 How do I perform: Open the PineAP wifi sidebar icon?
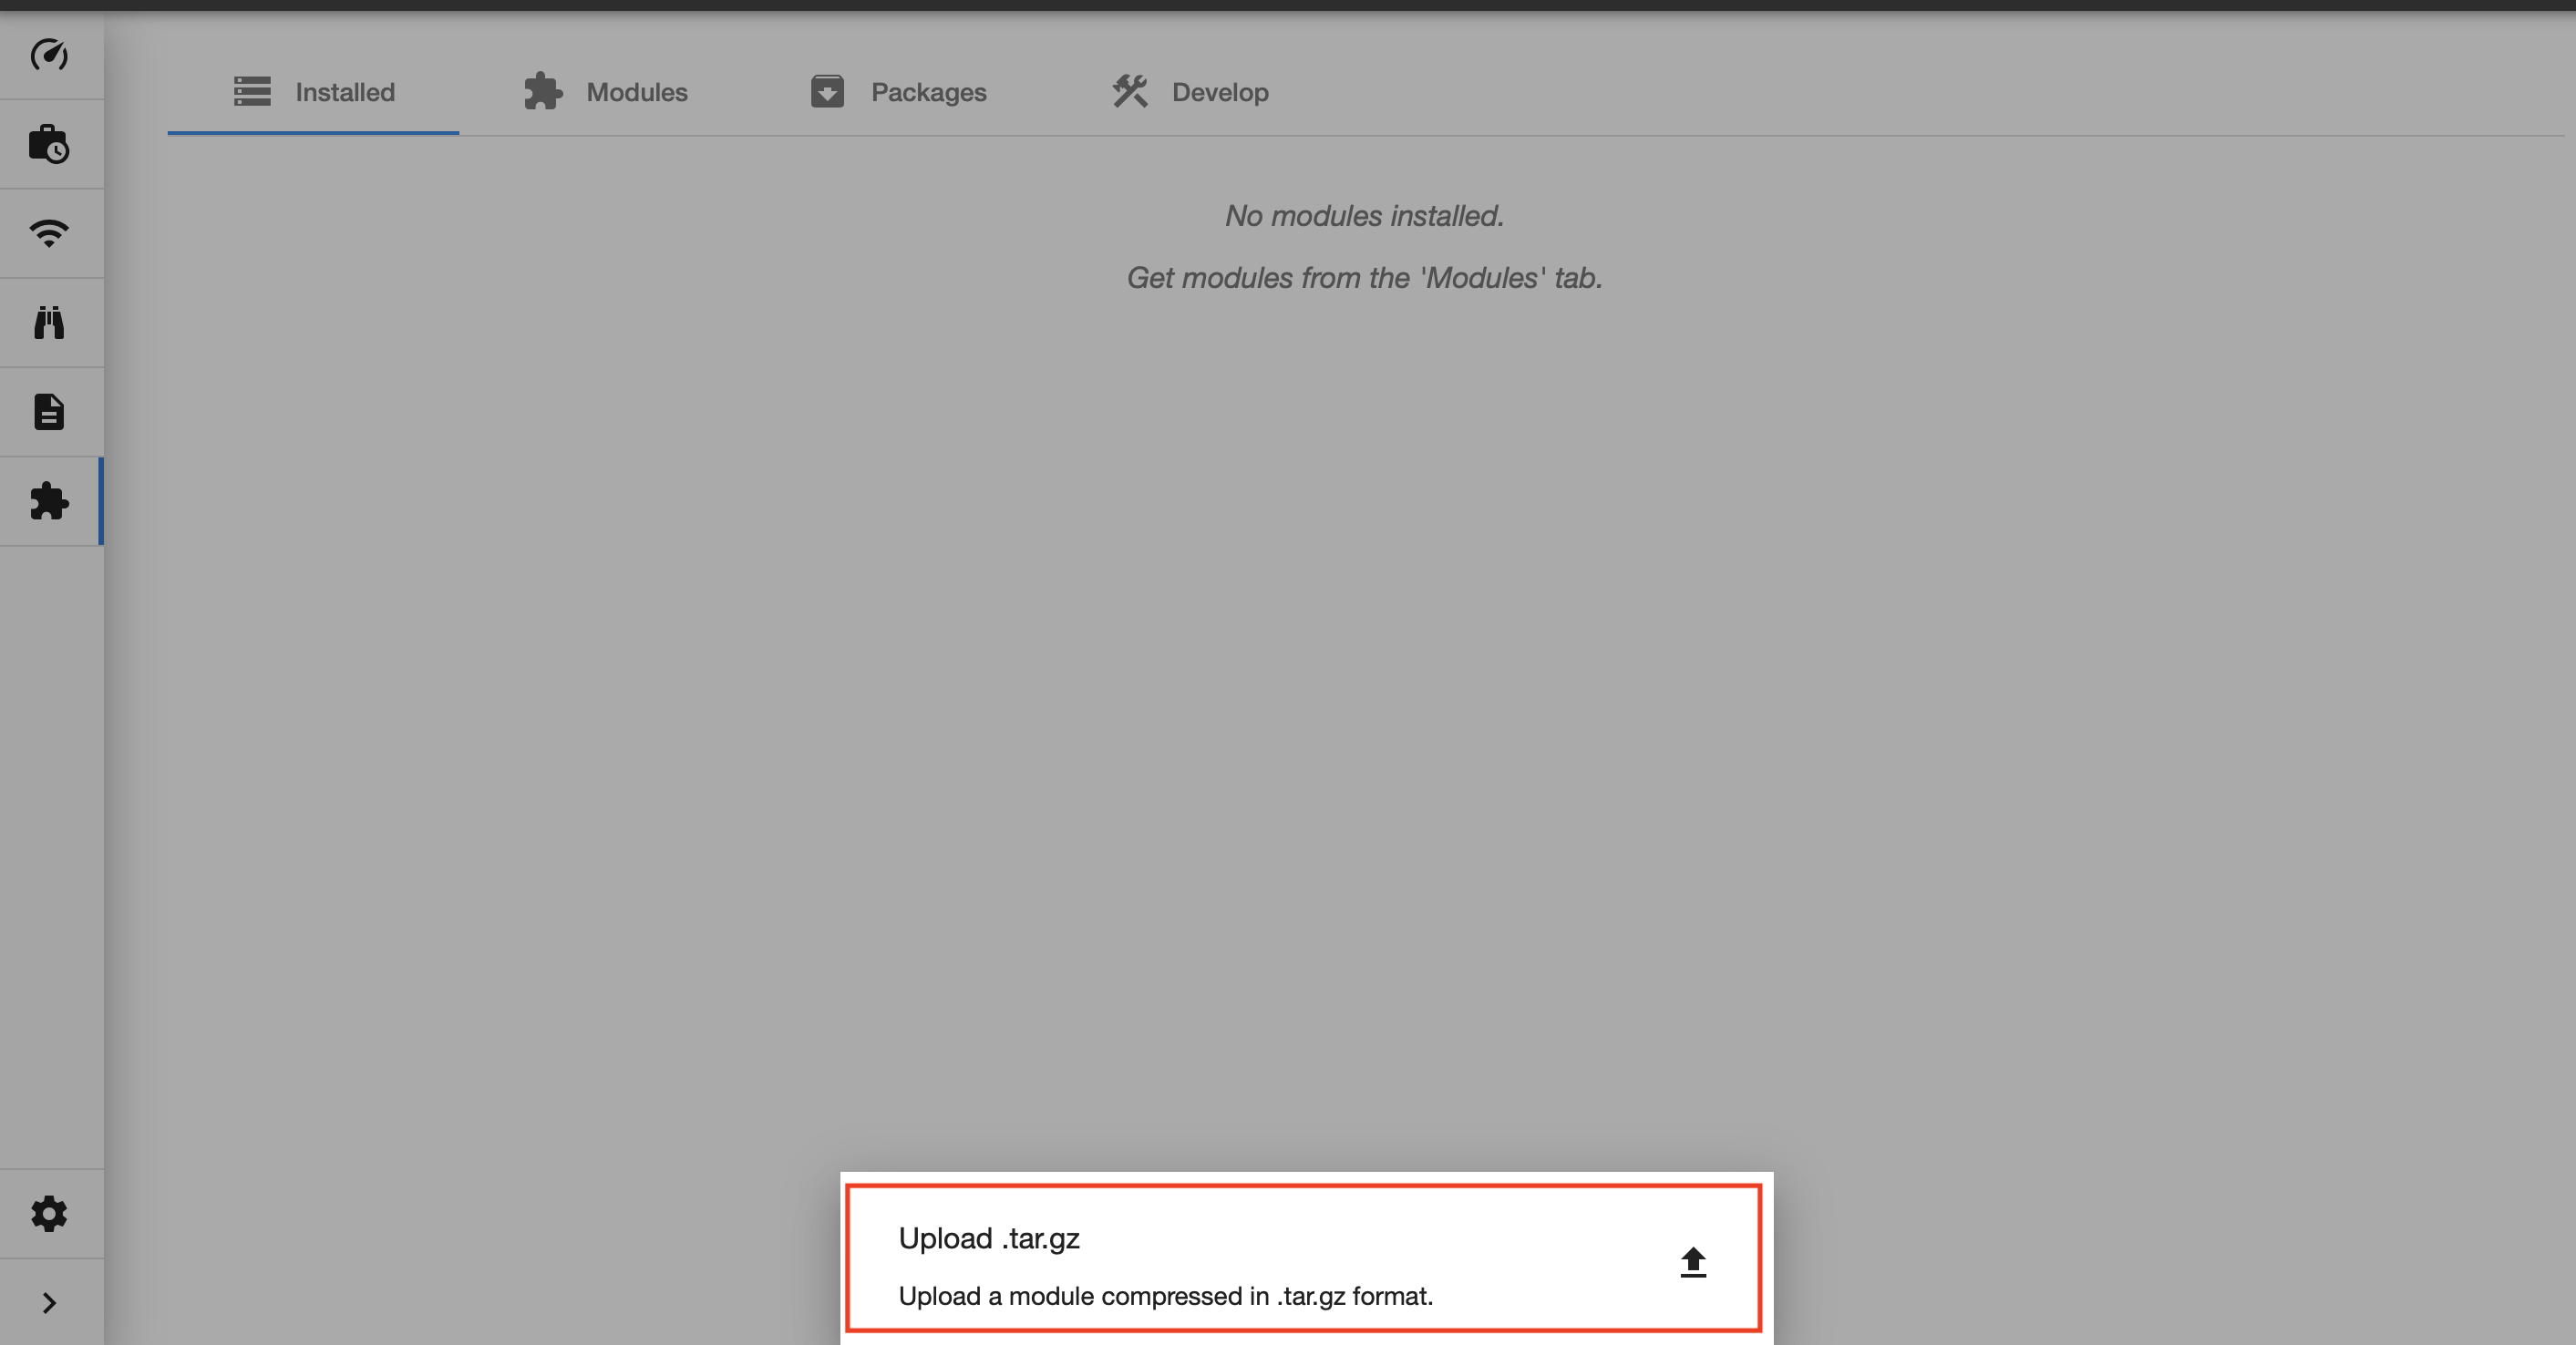click(x=49, y=233)
